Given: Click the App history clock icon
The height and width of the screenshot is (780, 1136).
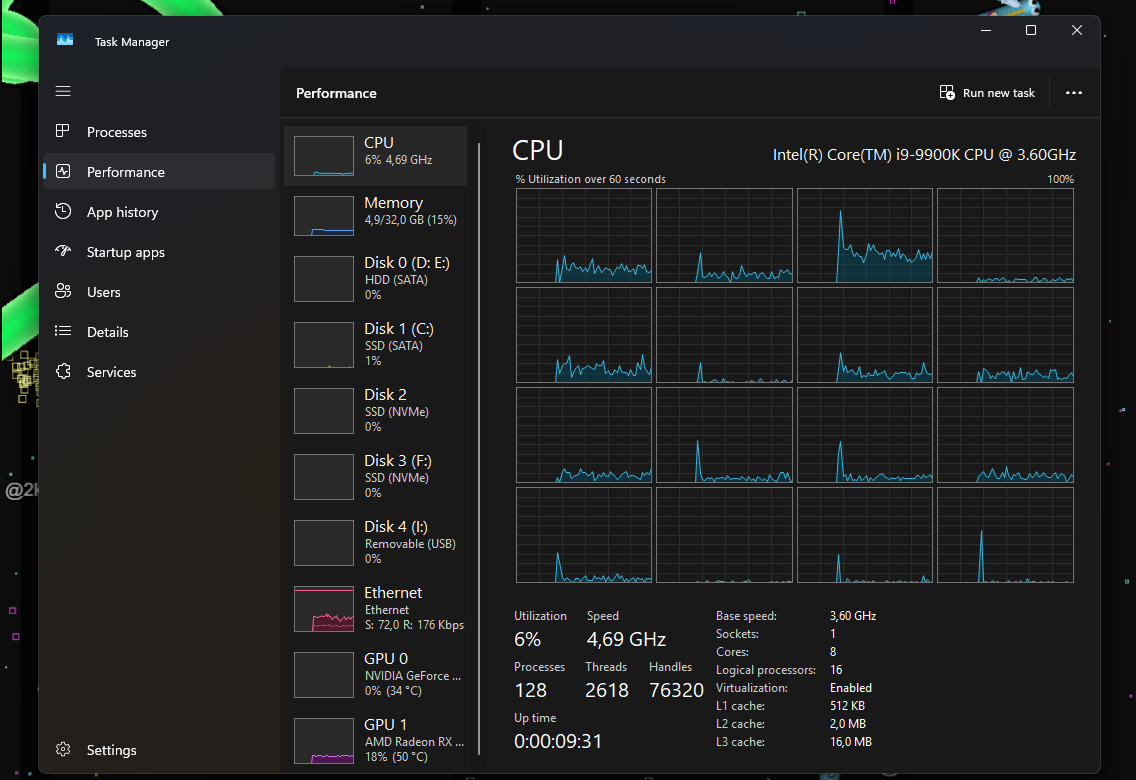Looking at the screenshot, I should pyautogui.click(x=63, y=211).
